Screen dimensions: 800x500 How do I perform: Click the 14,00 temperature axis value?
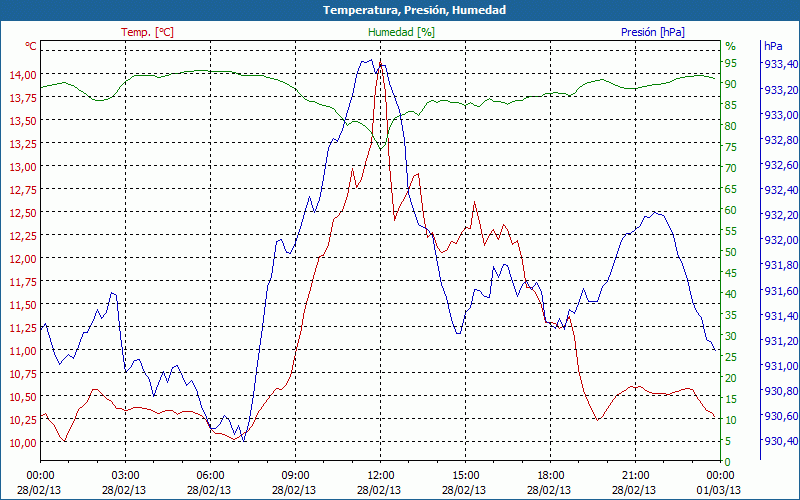point(22,74)
